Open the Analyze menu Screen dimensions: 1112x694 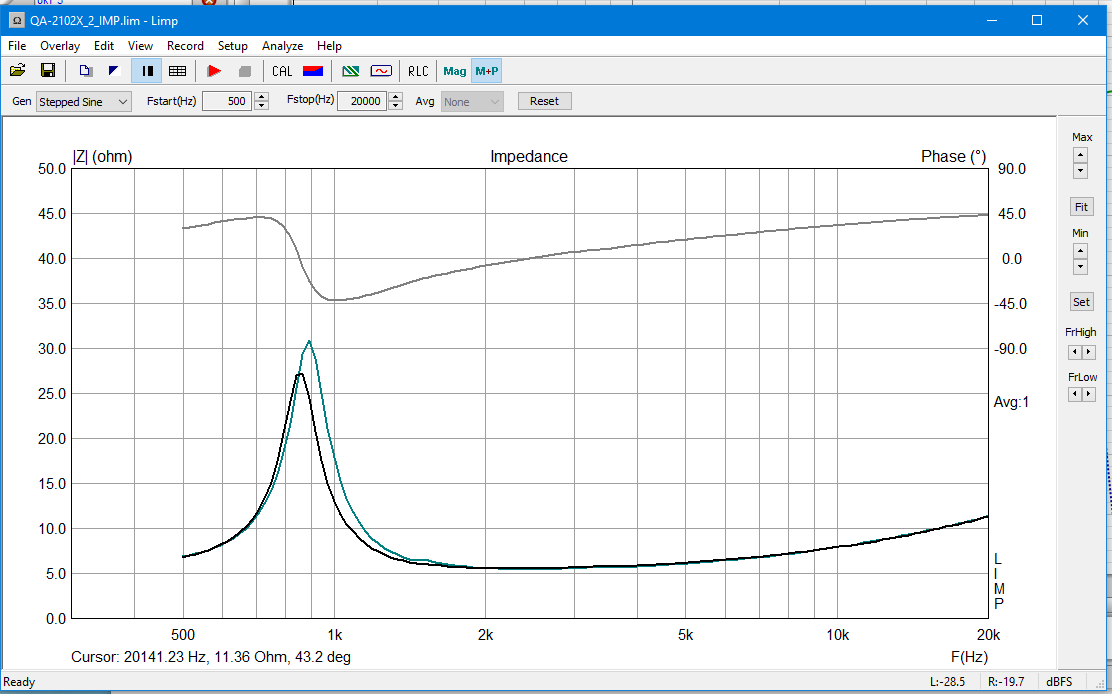pyautogui.click(x=282, y=46)
